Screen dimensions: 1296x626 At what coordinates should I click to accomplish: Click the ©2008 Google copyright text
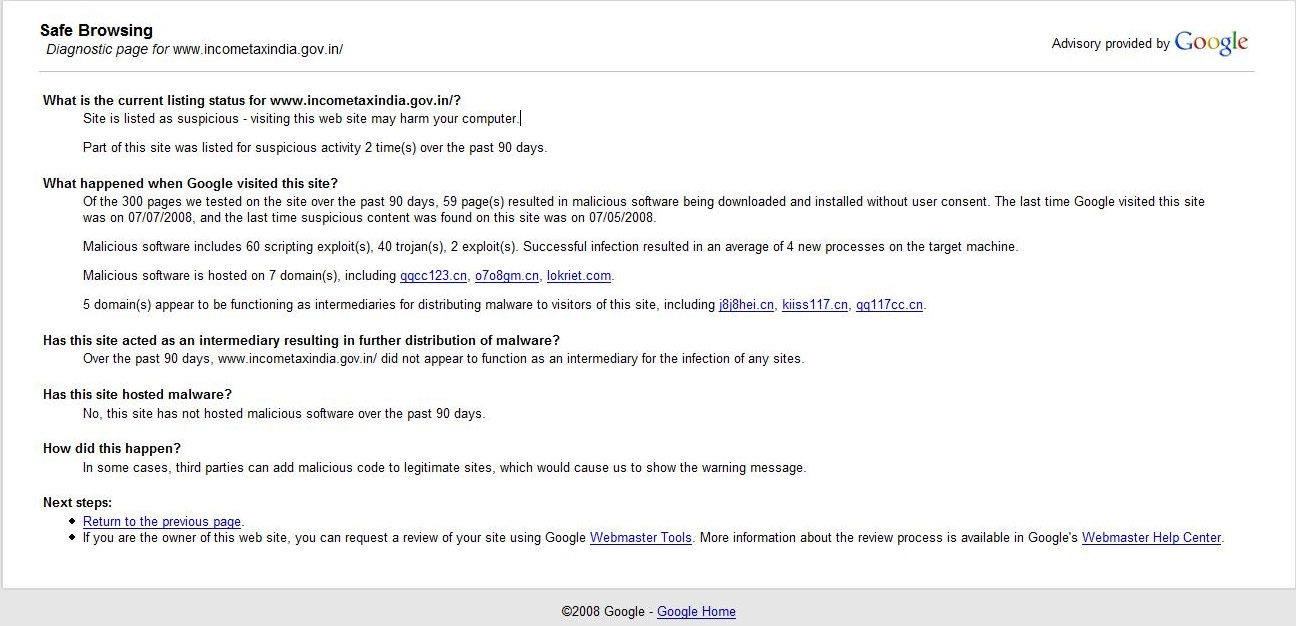603,612
